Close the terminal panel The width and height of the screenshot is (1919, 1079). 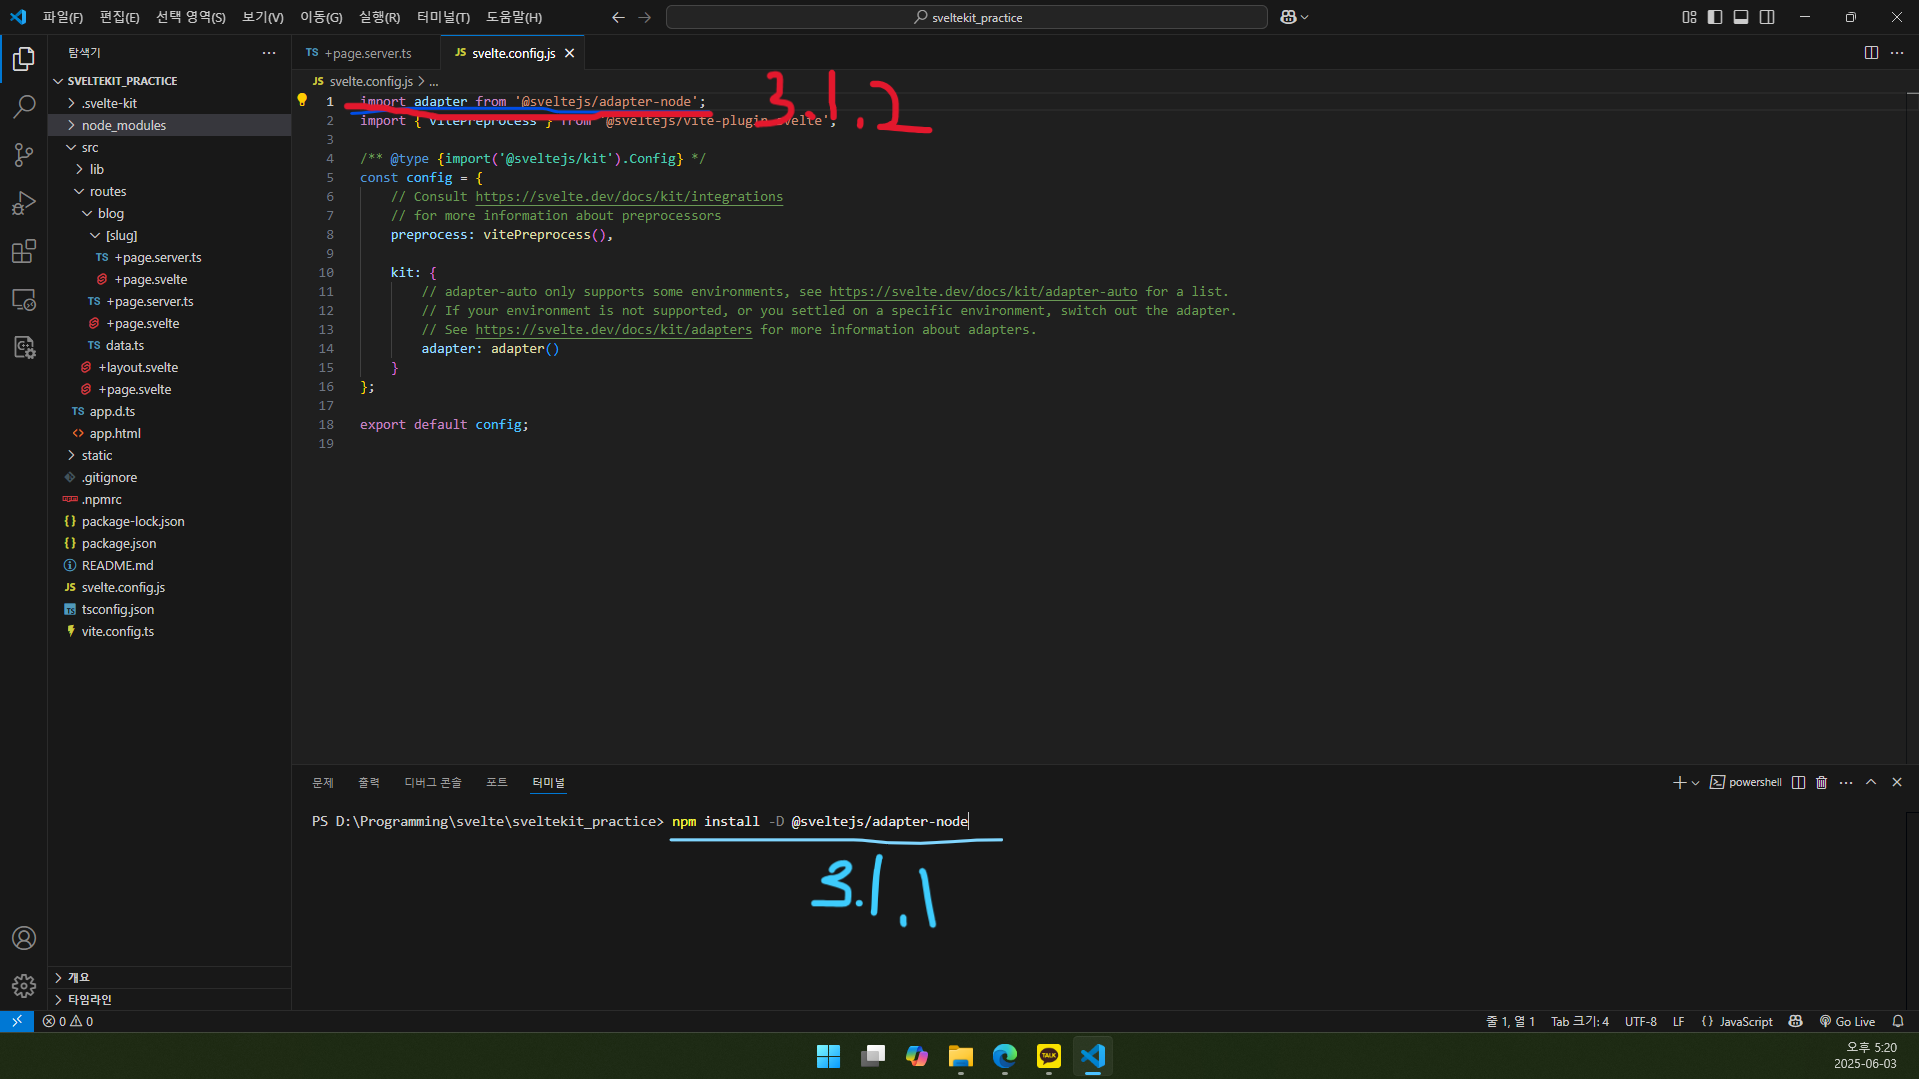[1897, 782]
